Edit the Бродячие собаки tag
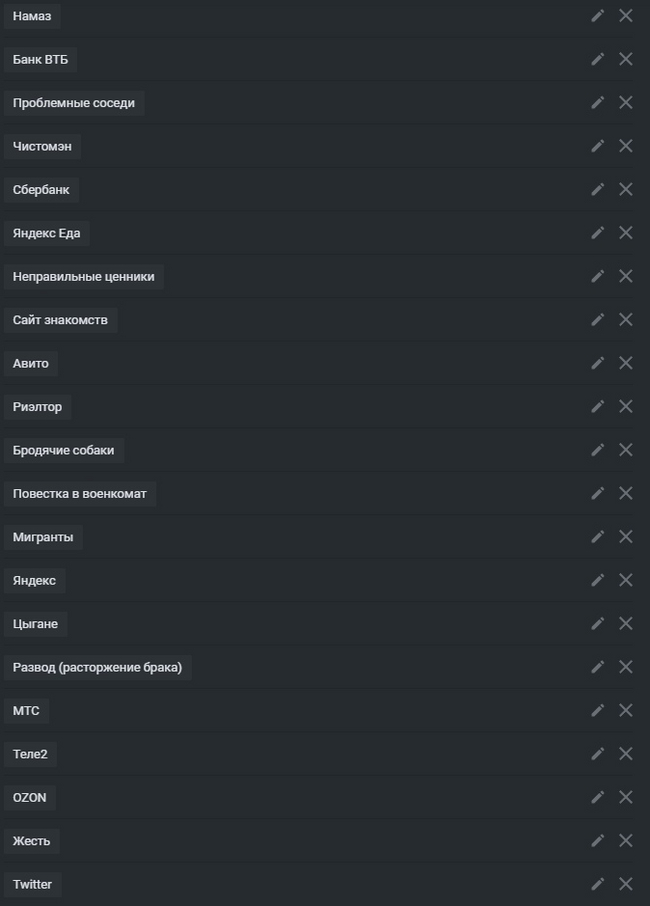 coord(598,450)
